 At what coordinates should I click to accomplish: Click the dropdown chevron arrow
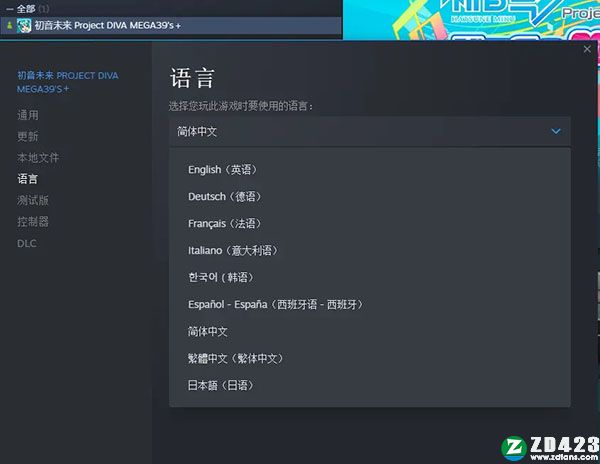556,131
